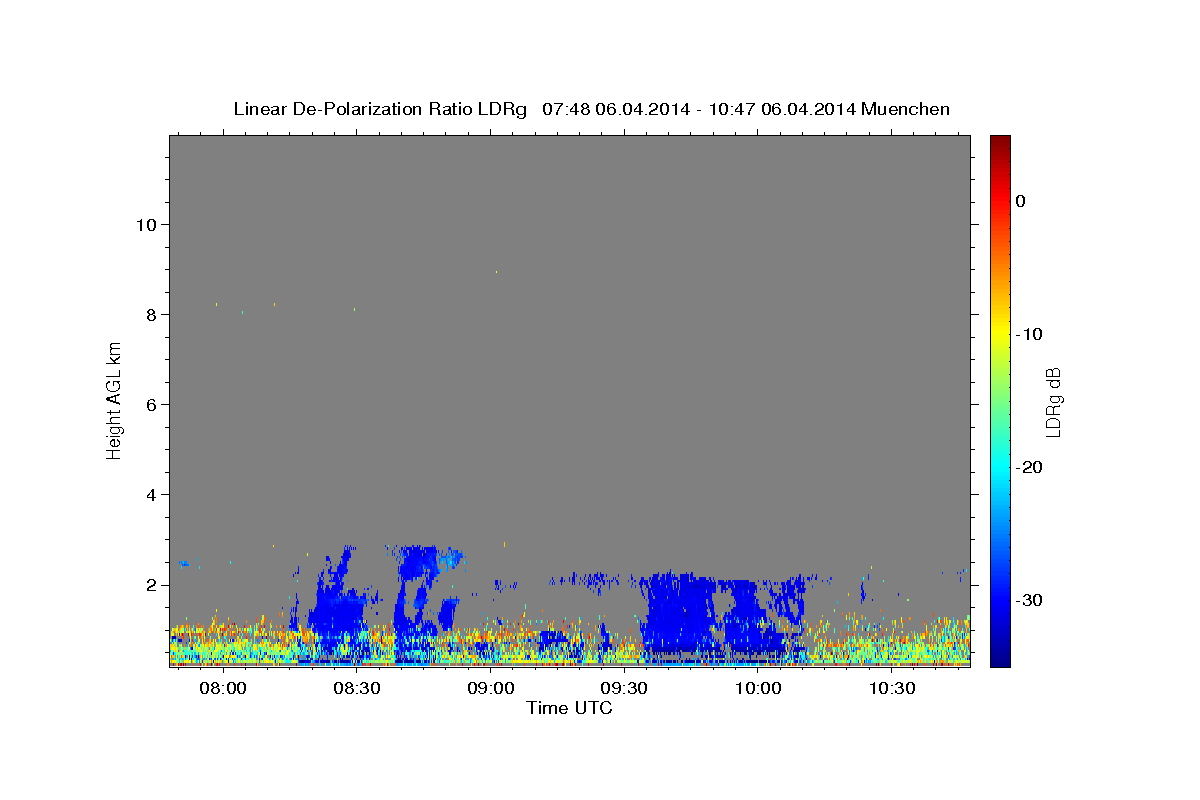Click the 09:00 time axis label
Viewport: 1200px width, 800px height.
[491, 689]
